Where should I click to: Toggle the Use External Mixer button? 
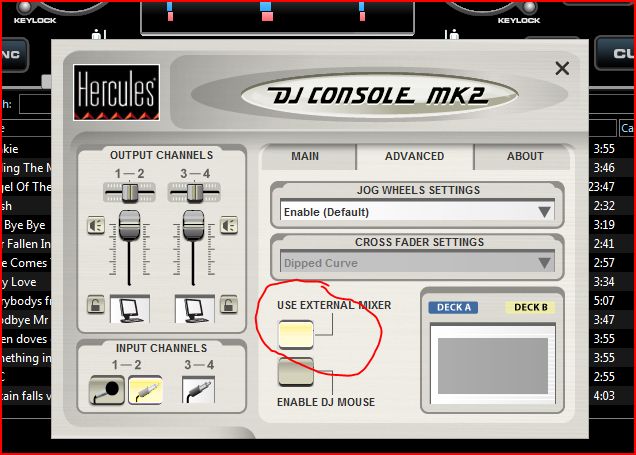coord(296,335)
